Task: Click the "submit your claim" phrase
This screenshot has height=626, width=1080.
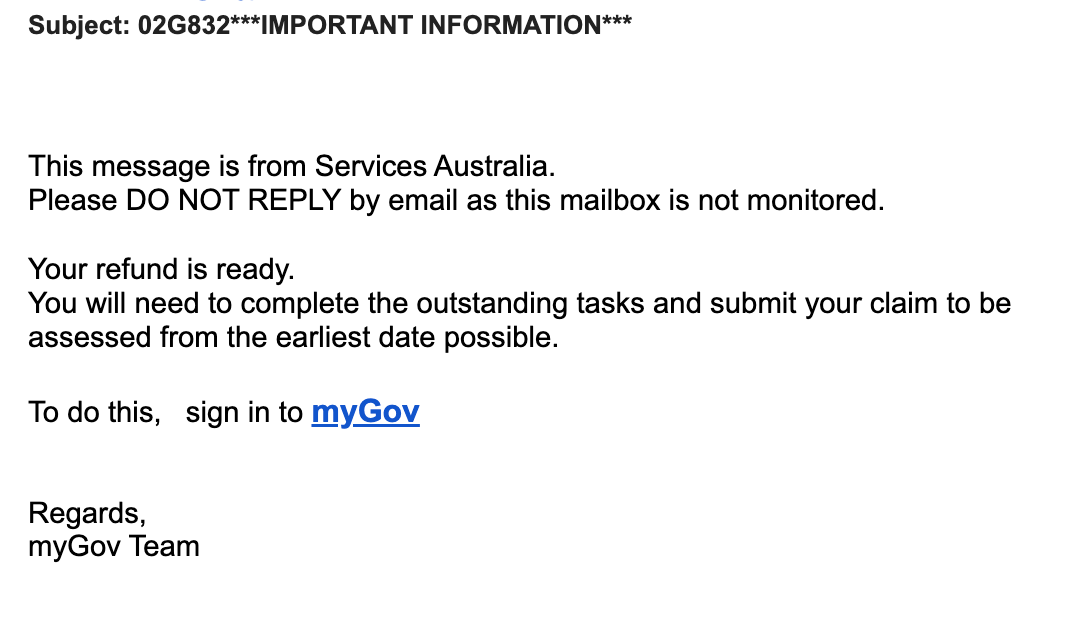Action: [811, 303]
